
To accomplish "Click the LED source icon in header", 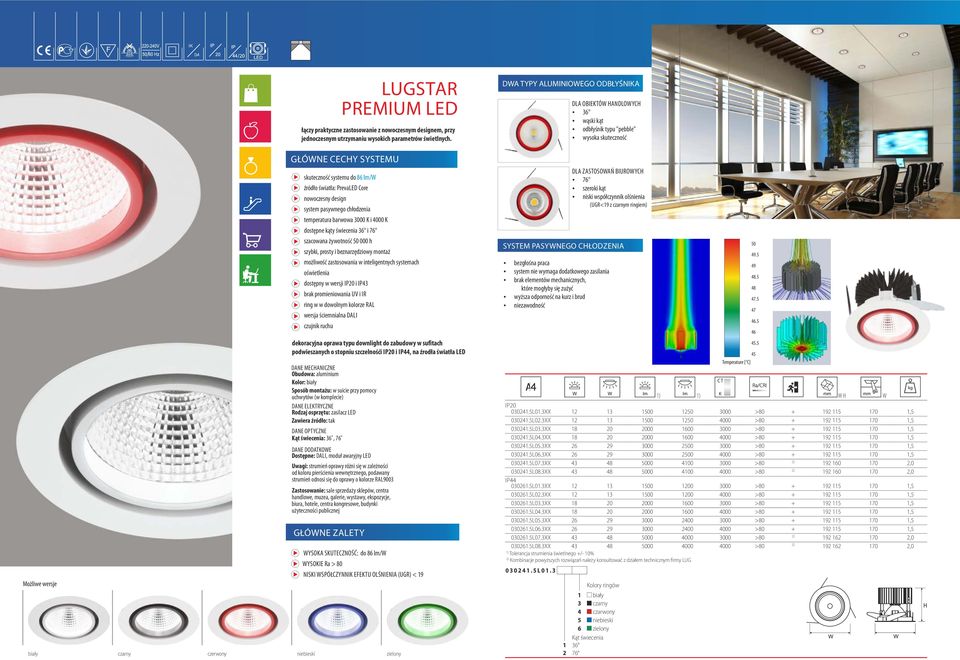I will (258, 50).
